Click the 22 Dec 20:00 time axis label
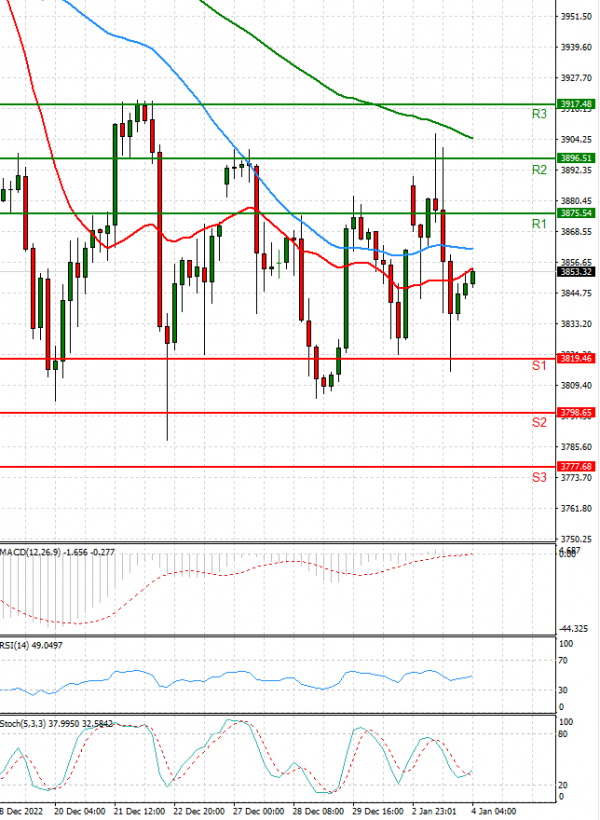This screenshot has height=820, width=600. 199,812
